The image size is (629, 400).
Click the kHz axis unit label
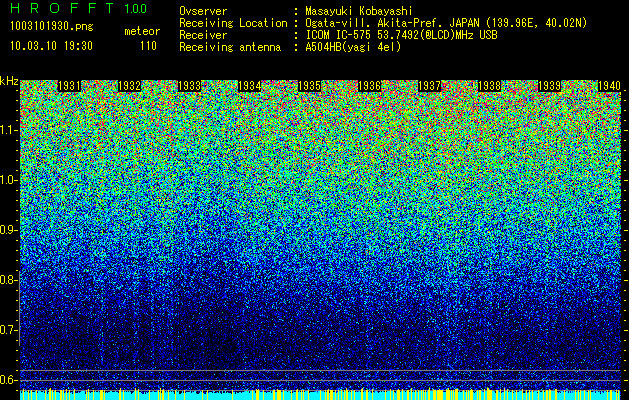coord(9,81)
